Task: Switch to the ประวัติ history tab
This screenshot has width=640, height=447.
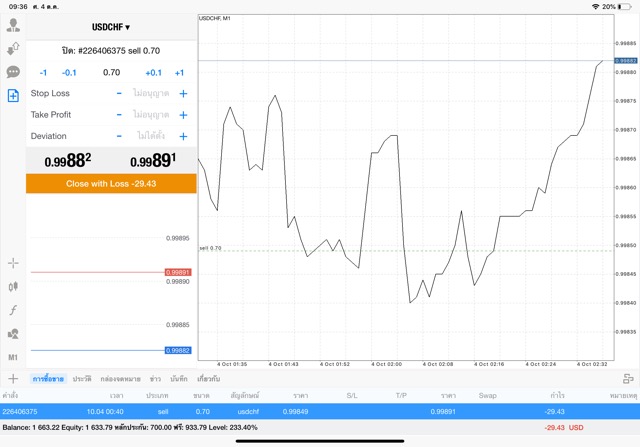Action: 82,379
